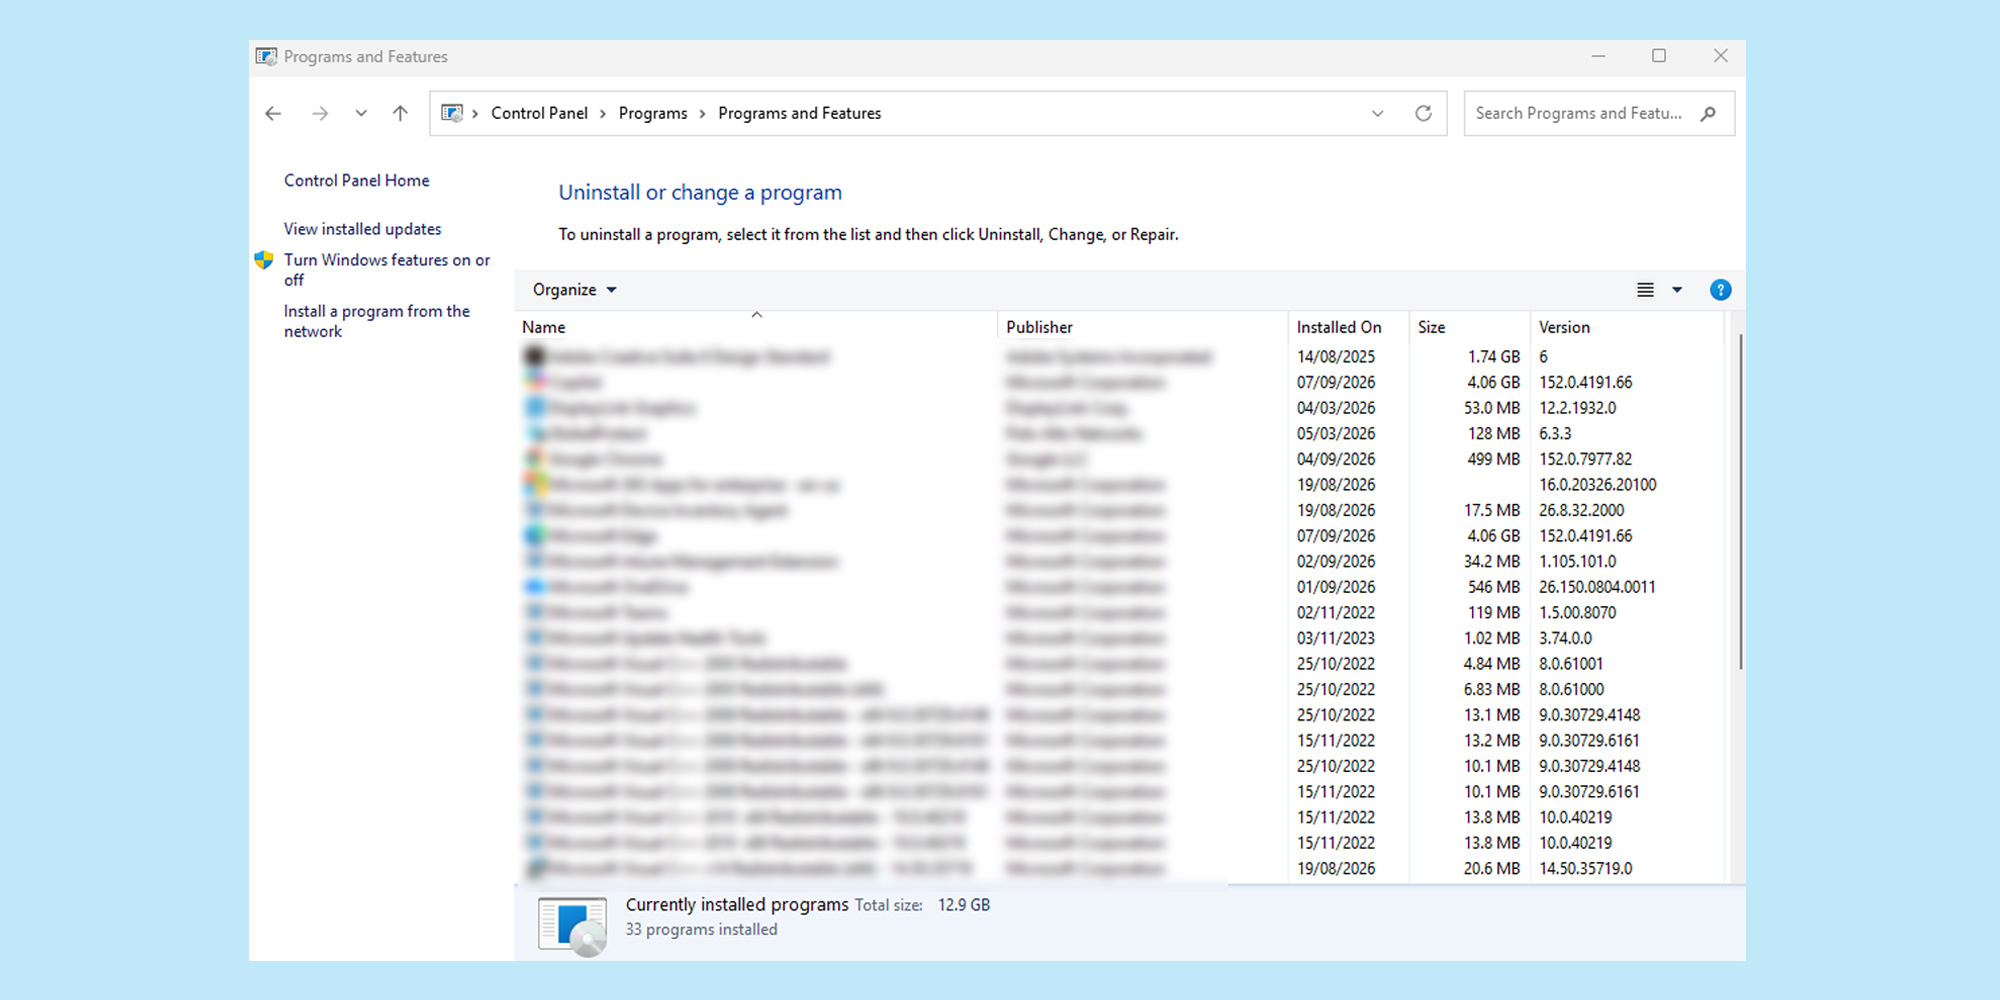Screen dimensions: 2000x1000
Task: Maximize the Programs and Features window
Action: tap(1659, 57)
